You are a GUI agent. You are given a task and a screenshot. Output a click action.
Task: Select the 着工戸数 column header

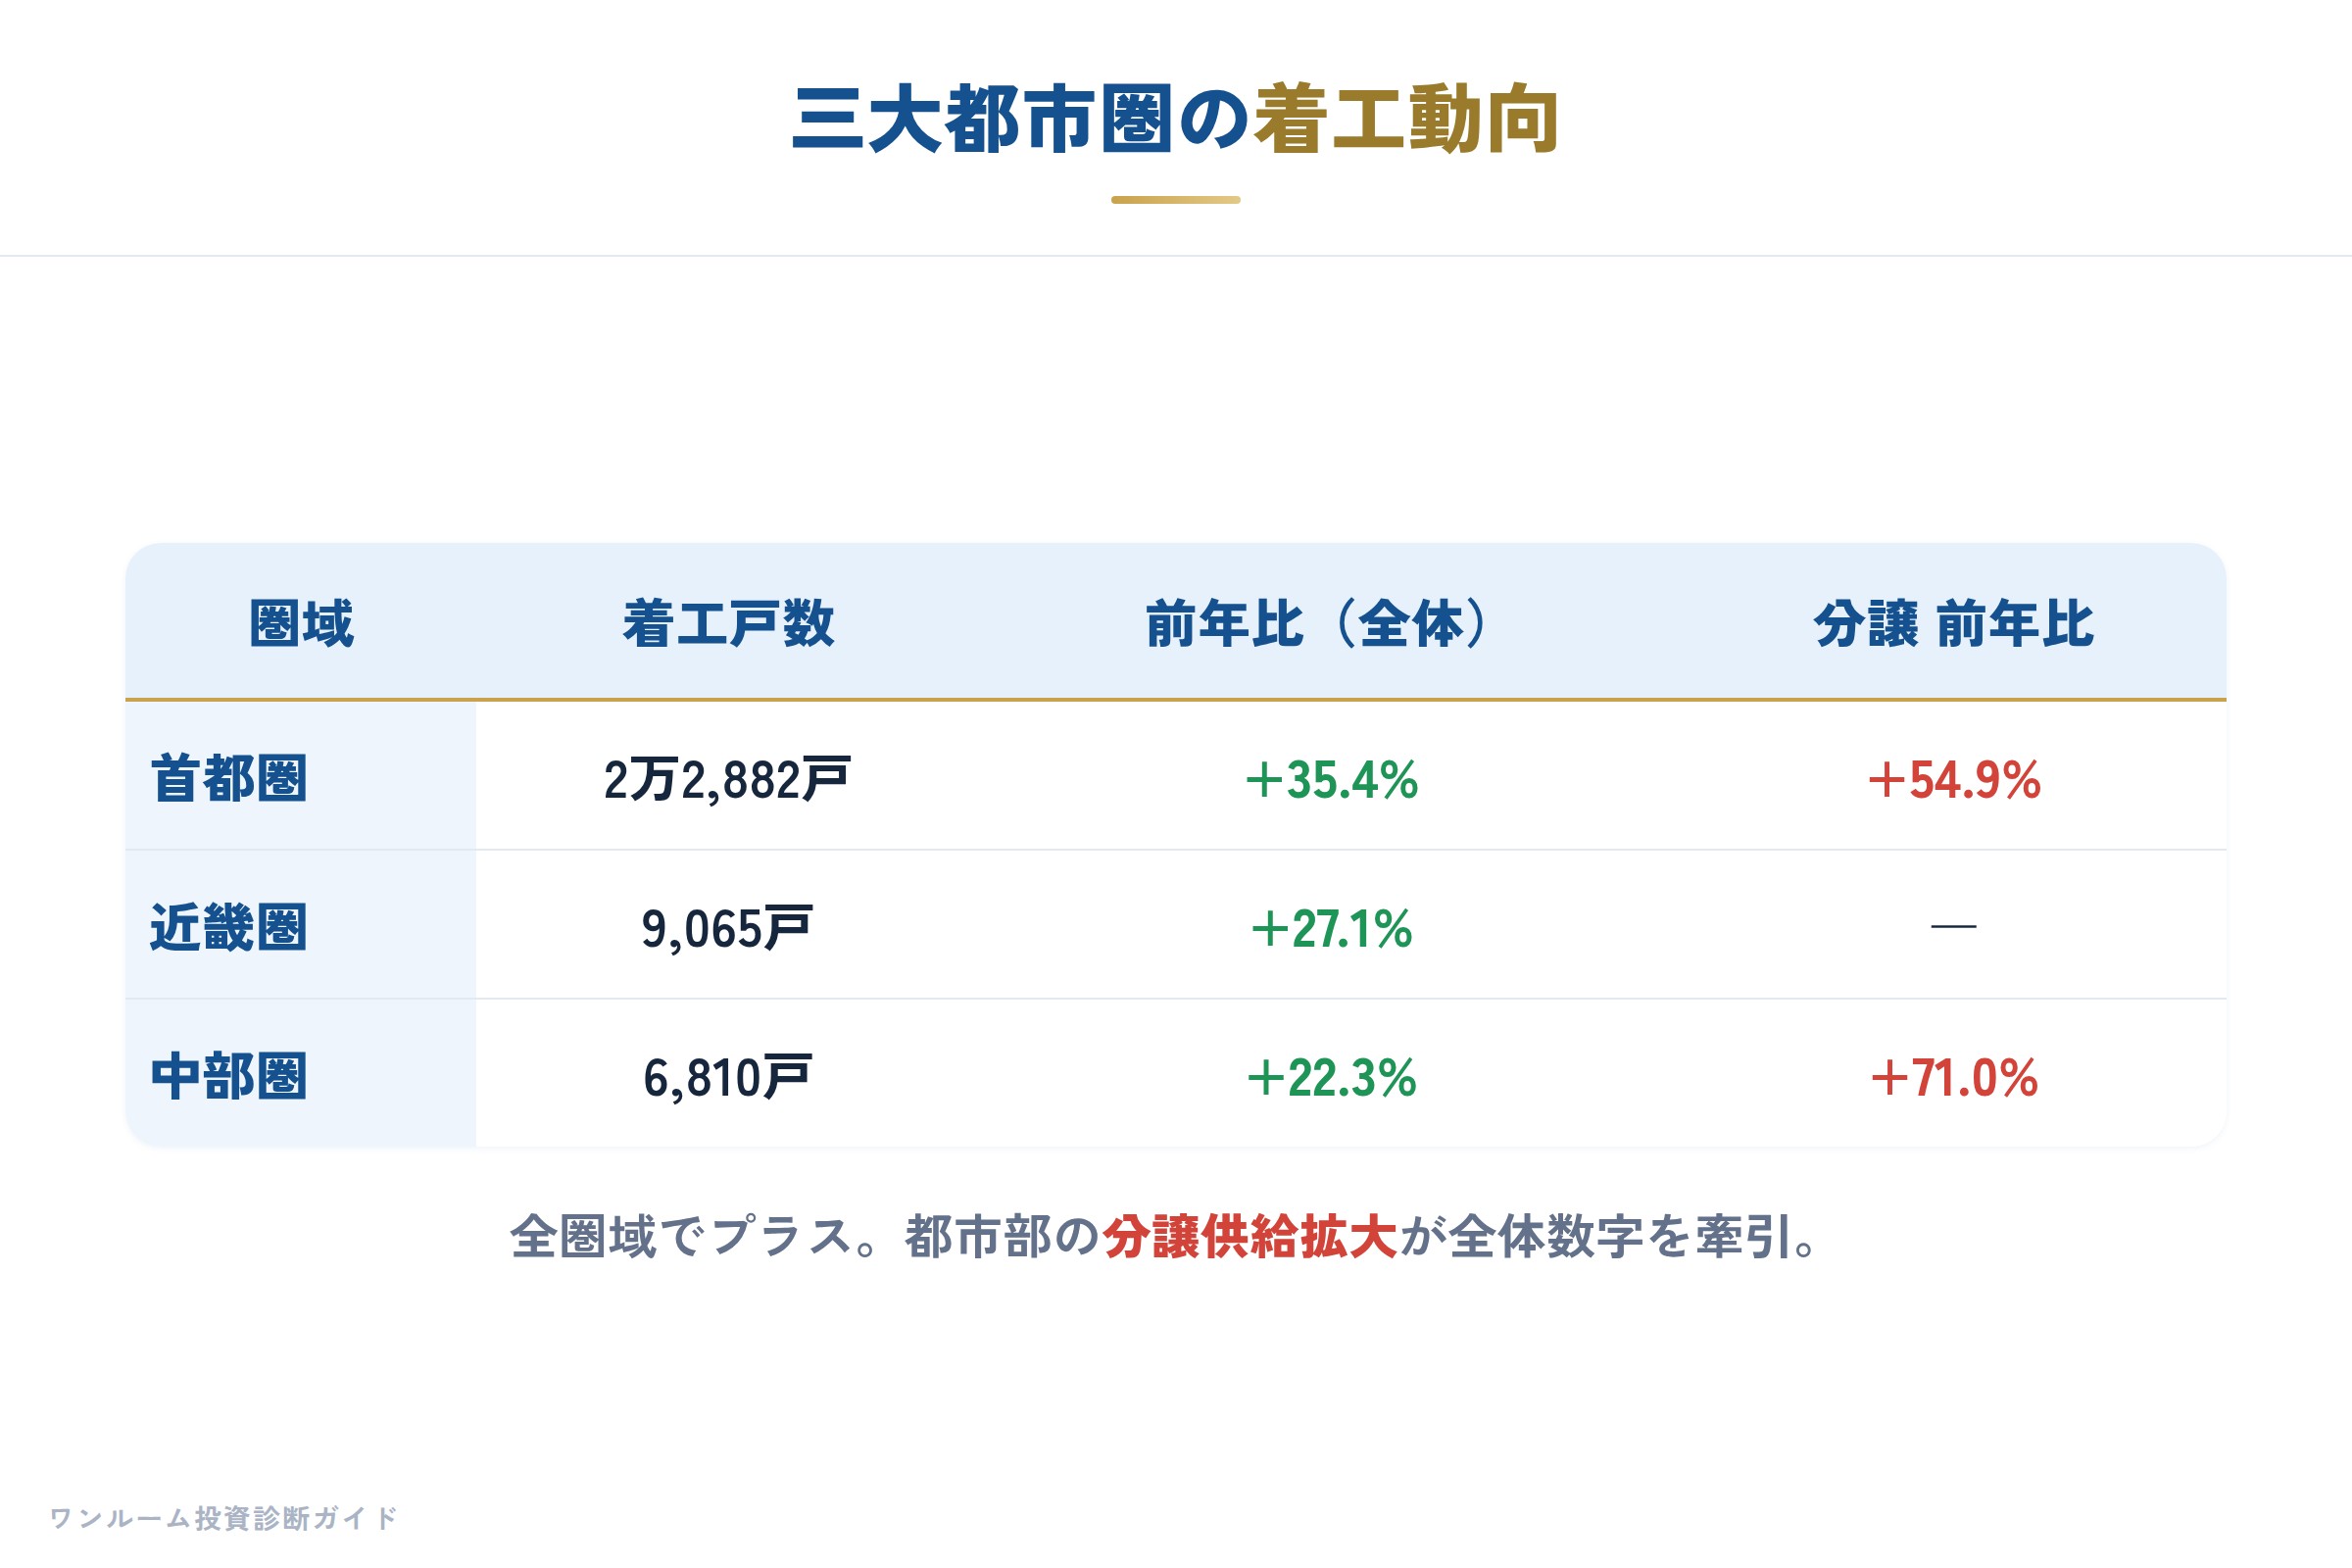point(728,624)
